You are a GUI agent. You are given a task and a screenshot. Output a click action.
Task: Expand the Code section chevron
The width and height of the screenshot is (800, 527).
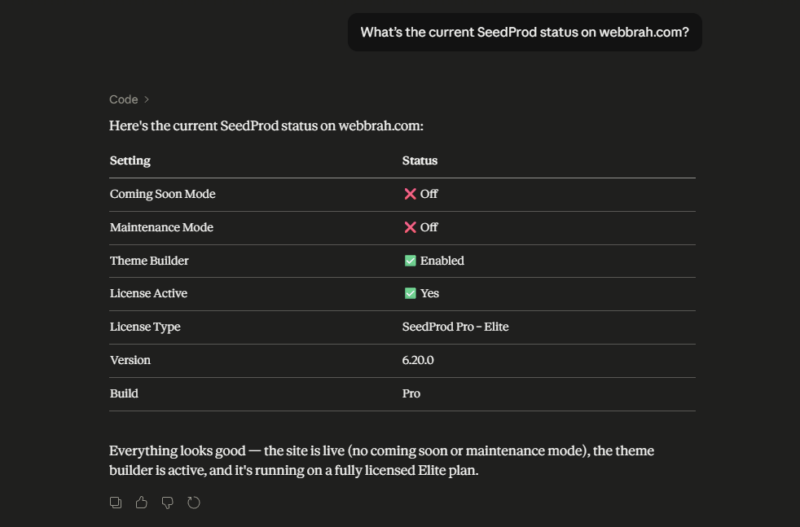pyautogui.click(x=146, y=99)
